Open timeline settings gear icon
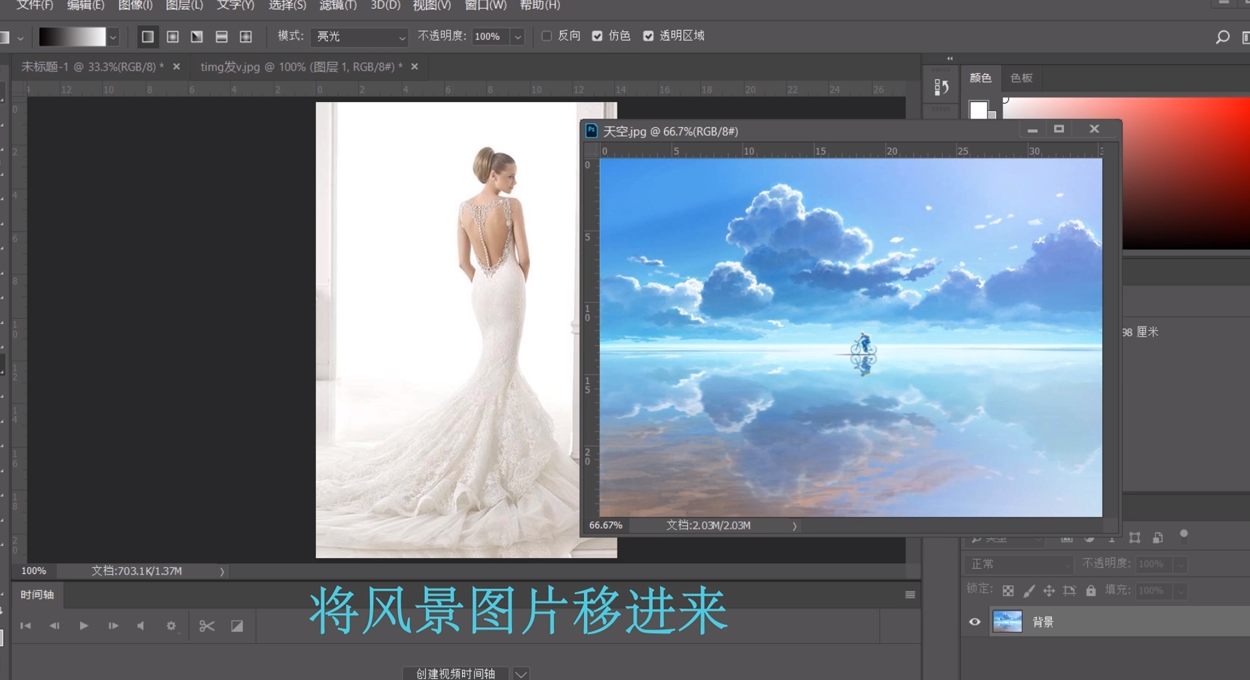The image size is (1250, 680). pos(172,626)
